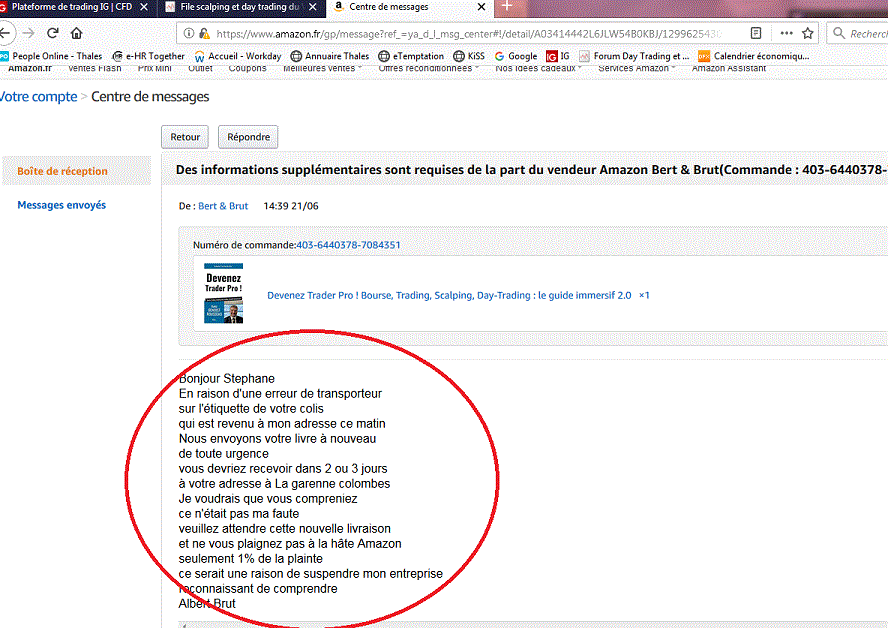Viewport: 888px width, 628px height.
Task: Open Coupons nav link
Action: [x=247, y=69]
